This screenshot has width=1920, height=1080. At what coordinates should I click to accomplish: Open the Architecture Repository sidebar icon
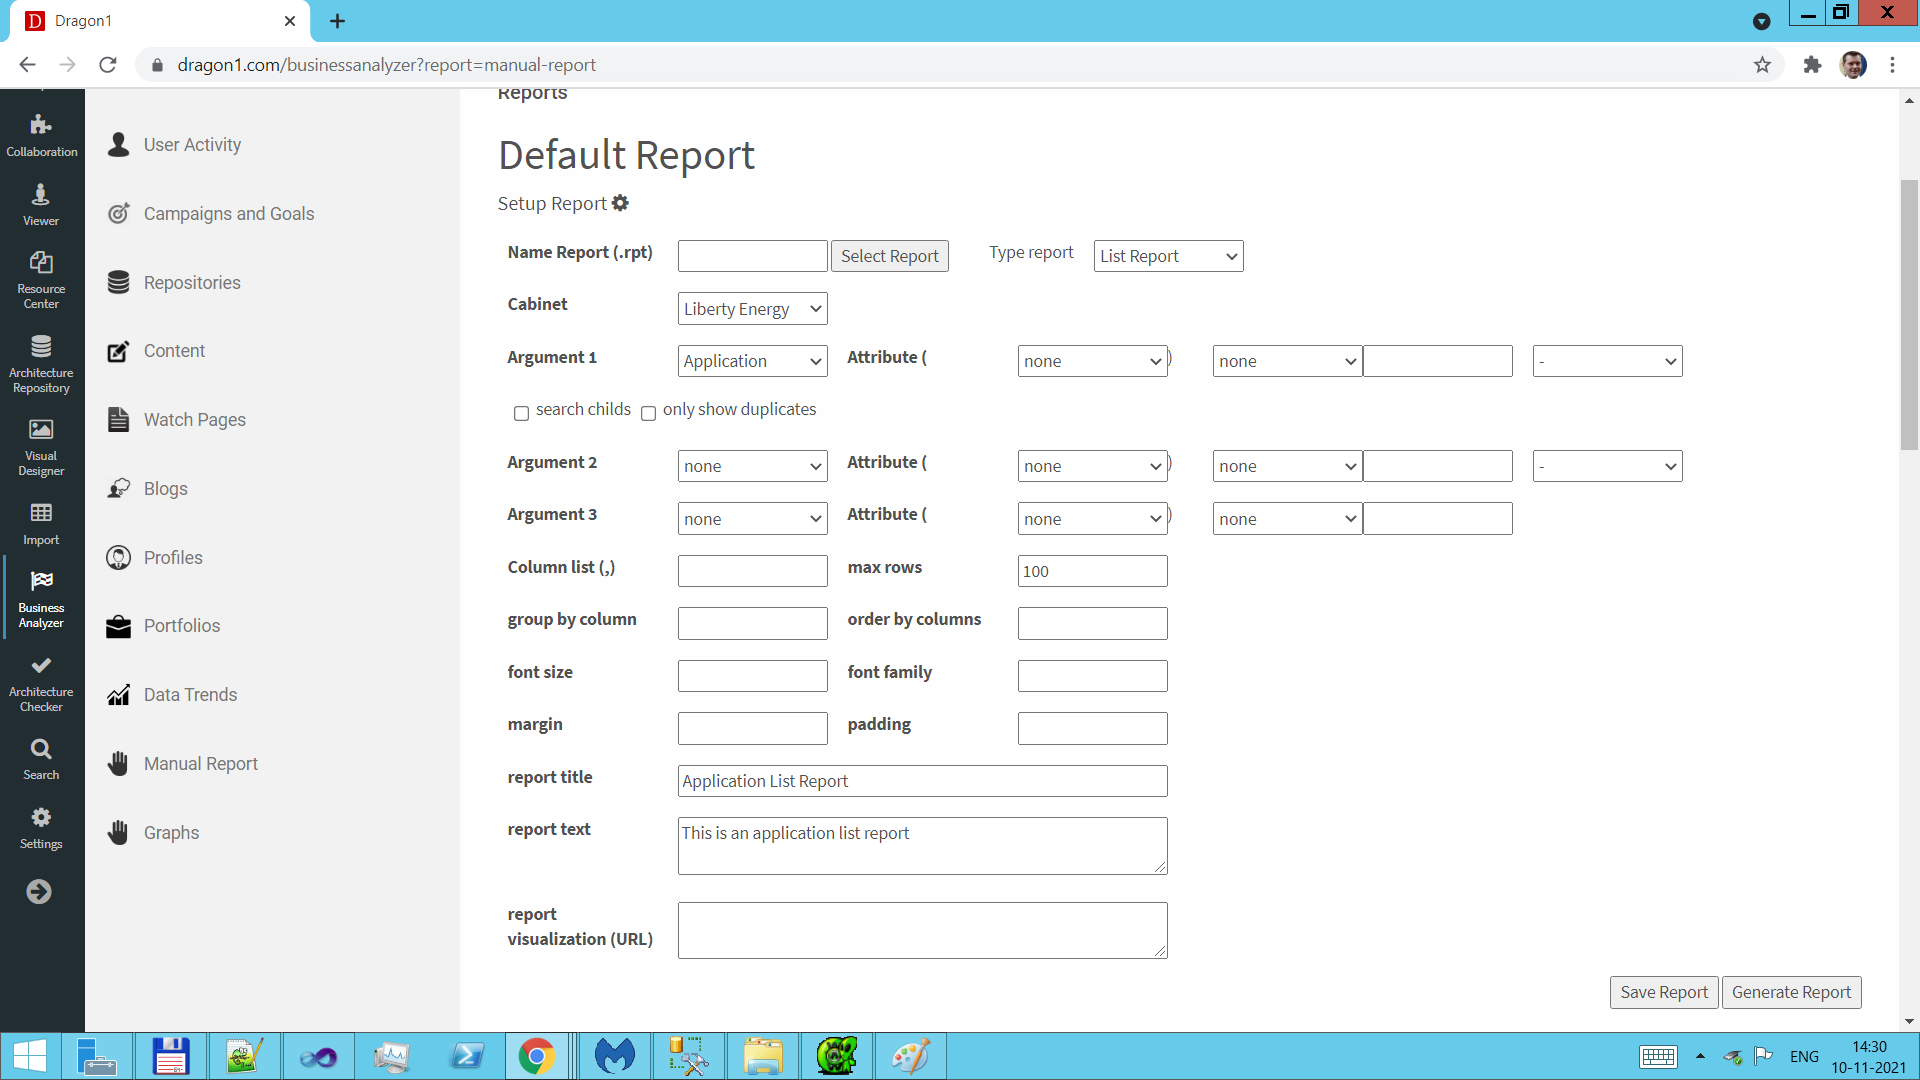tap(41, 347)
